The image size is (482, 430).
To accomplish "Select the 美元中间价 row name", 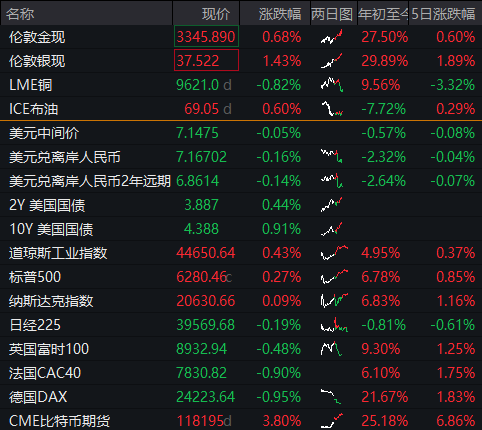I will click(44, 133).
